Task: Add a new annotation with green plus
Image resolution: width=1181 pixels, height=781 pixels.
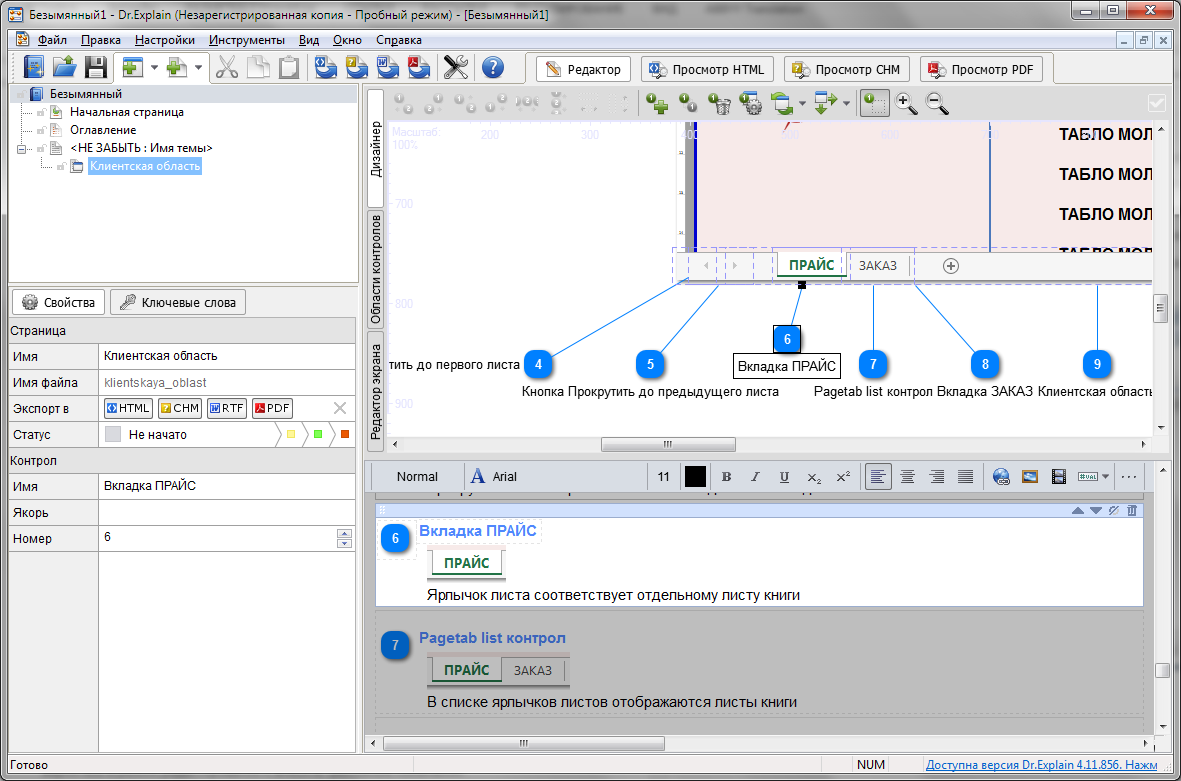Action: click(657, 103)
